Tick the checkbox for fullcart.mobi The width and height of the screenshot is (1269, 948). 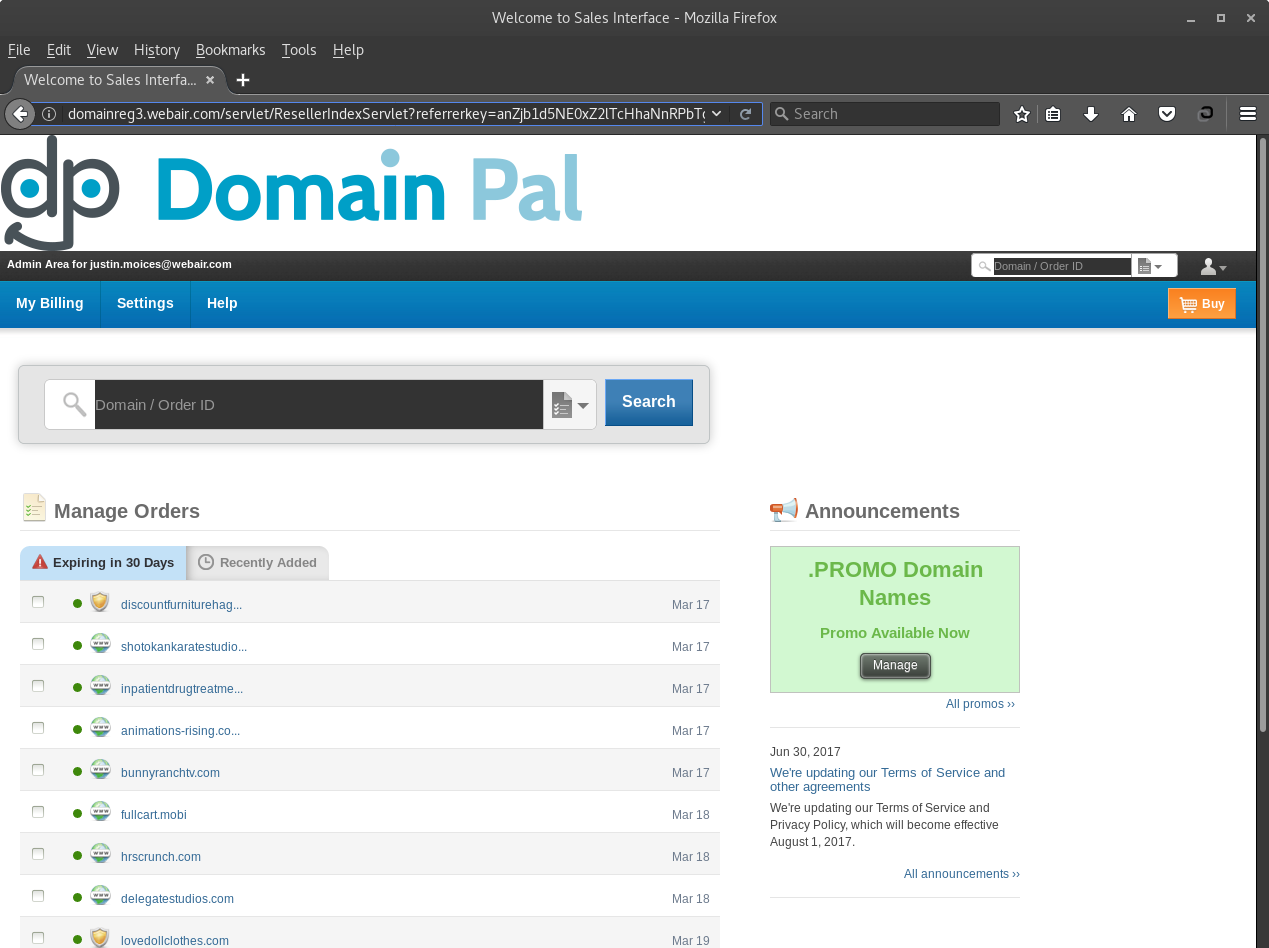pyautogui.click(x=38, y=812)
